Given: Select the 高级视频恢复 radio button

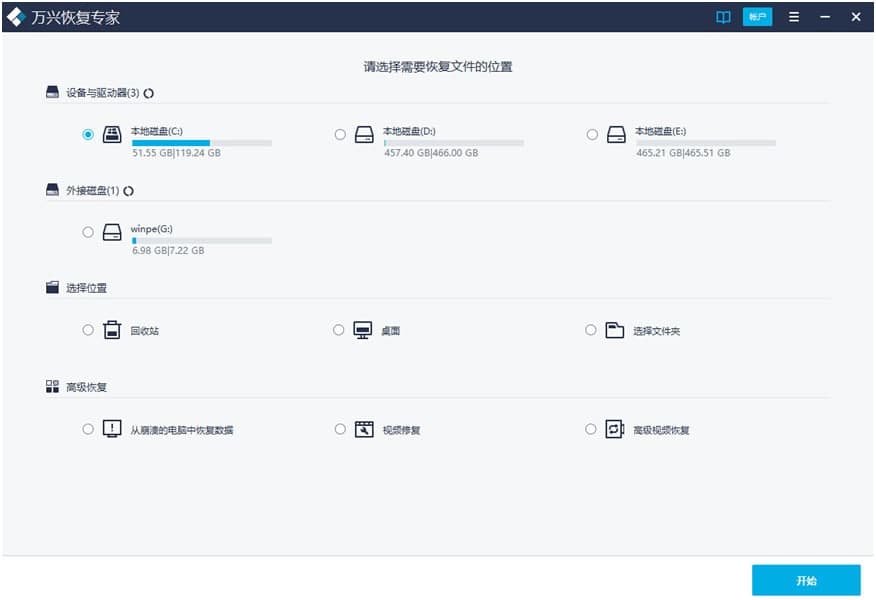Looking at the screenshot, I should click(591, 429).
